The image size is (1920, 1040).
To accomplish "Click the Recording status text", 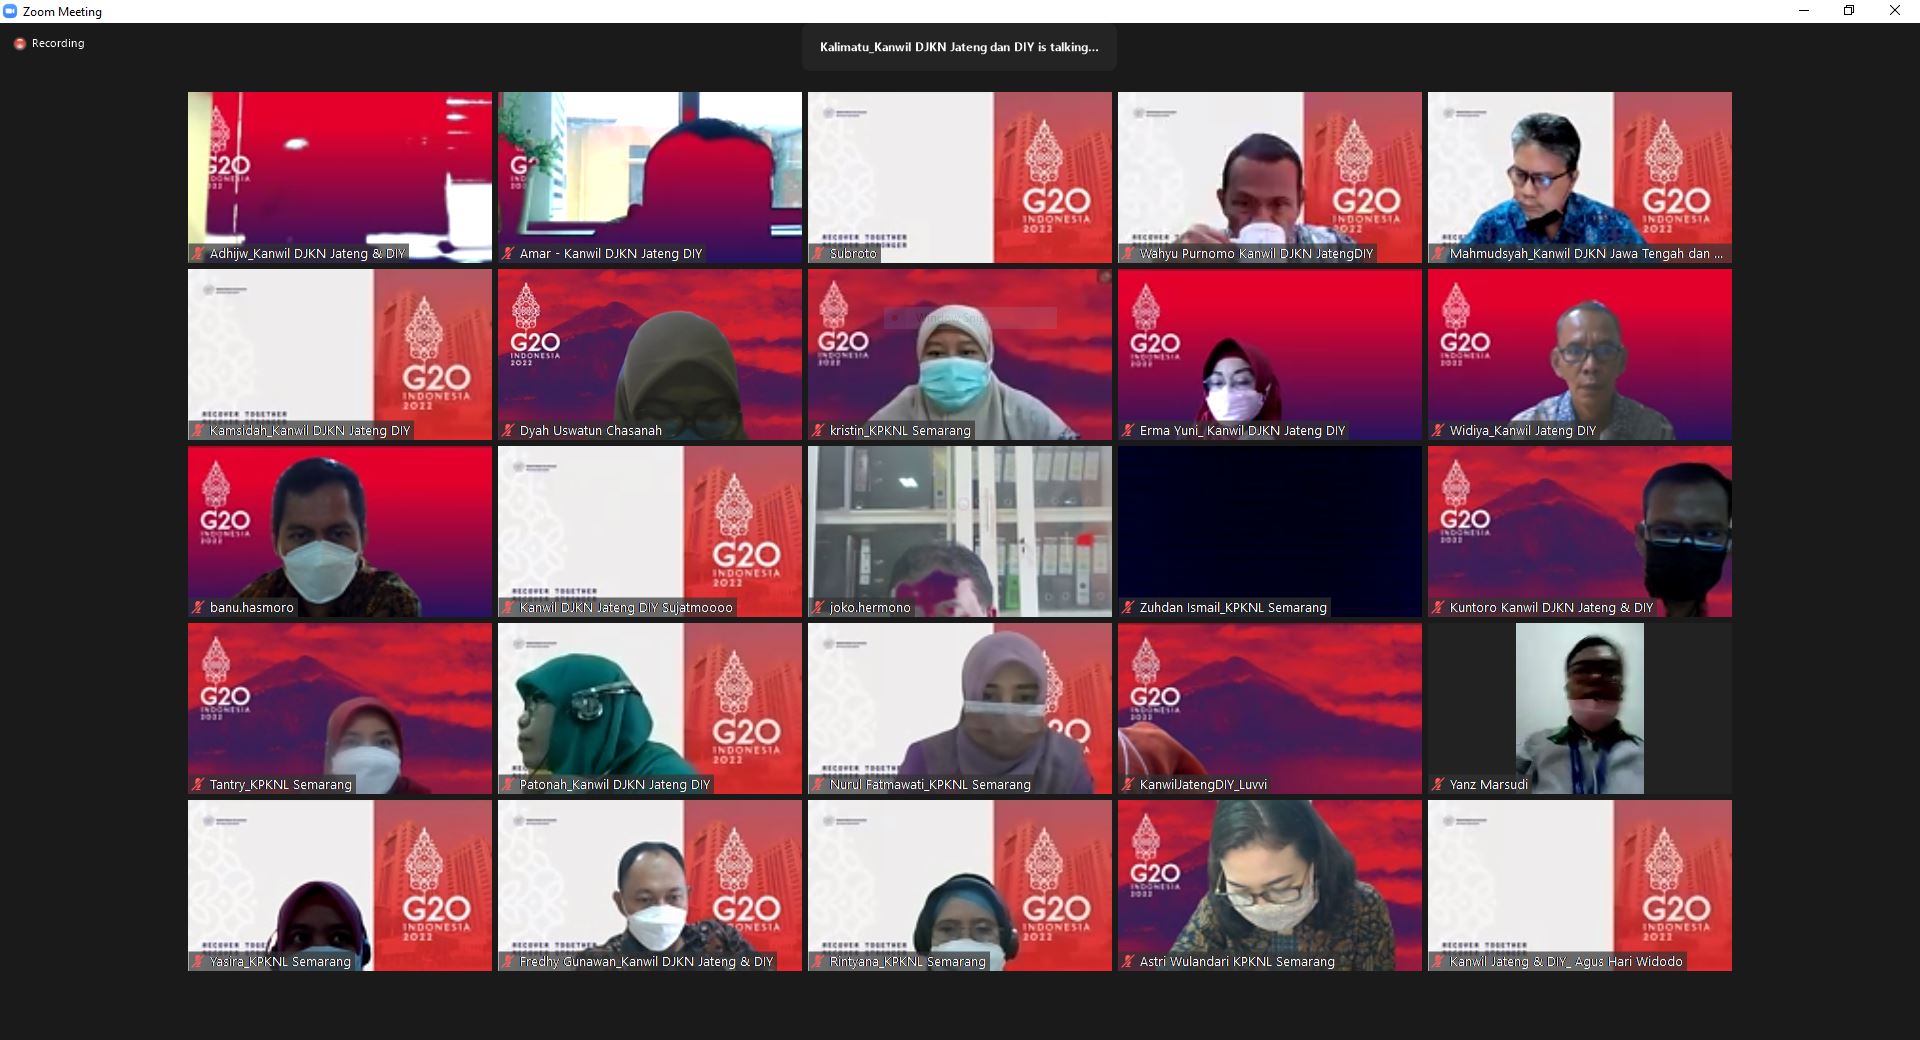I will tap(58, 44).
